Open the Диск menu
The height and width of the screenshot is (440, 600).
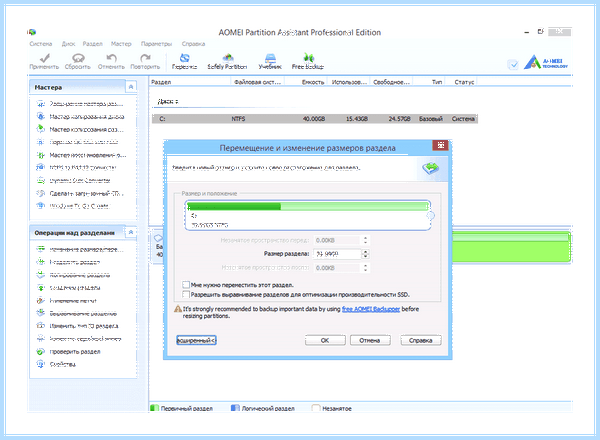[68, 44]
